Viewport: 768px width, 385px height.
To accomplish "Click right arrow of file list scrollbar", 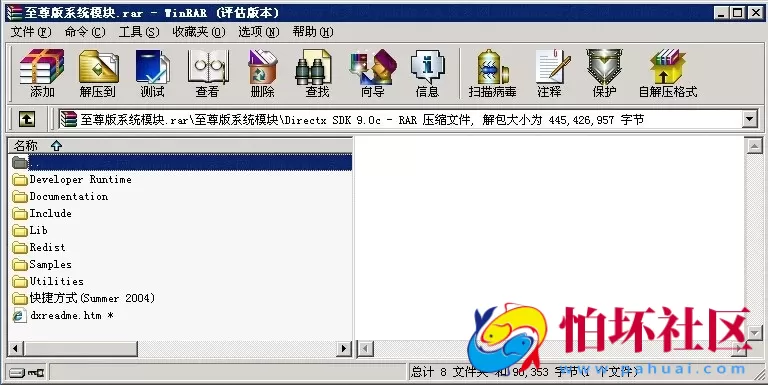I will pyautogui.click(x=344, y=349).
